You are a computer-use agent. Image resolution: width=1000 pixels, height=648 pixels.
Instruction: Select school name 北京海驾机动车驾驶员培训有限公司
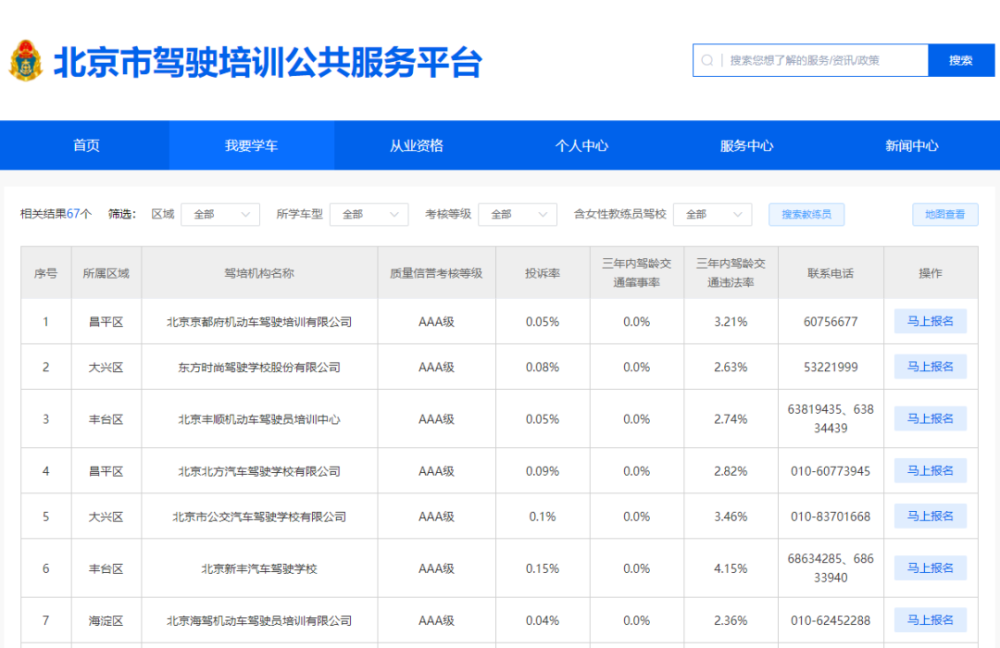point(259,621)
